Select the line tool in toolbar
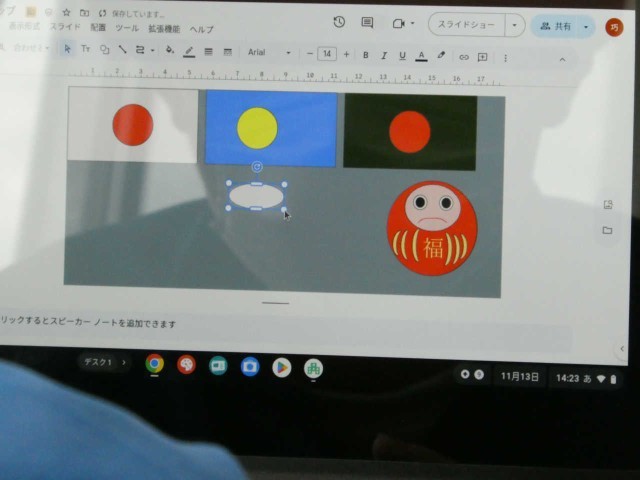Image resolution: width=640 pixels, height=480 pixels. coord(122,50)
